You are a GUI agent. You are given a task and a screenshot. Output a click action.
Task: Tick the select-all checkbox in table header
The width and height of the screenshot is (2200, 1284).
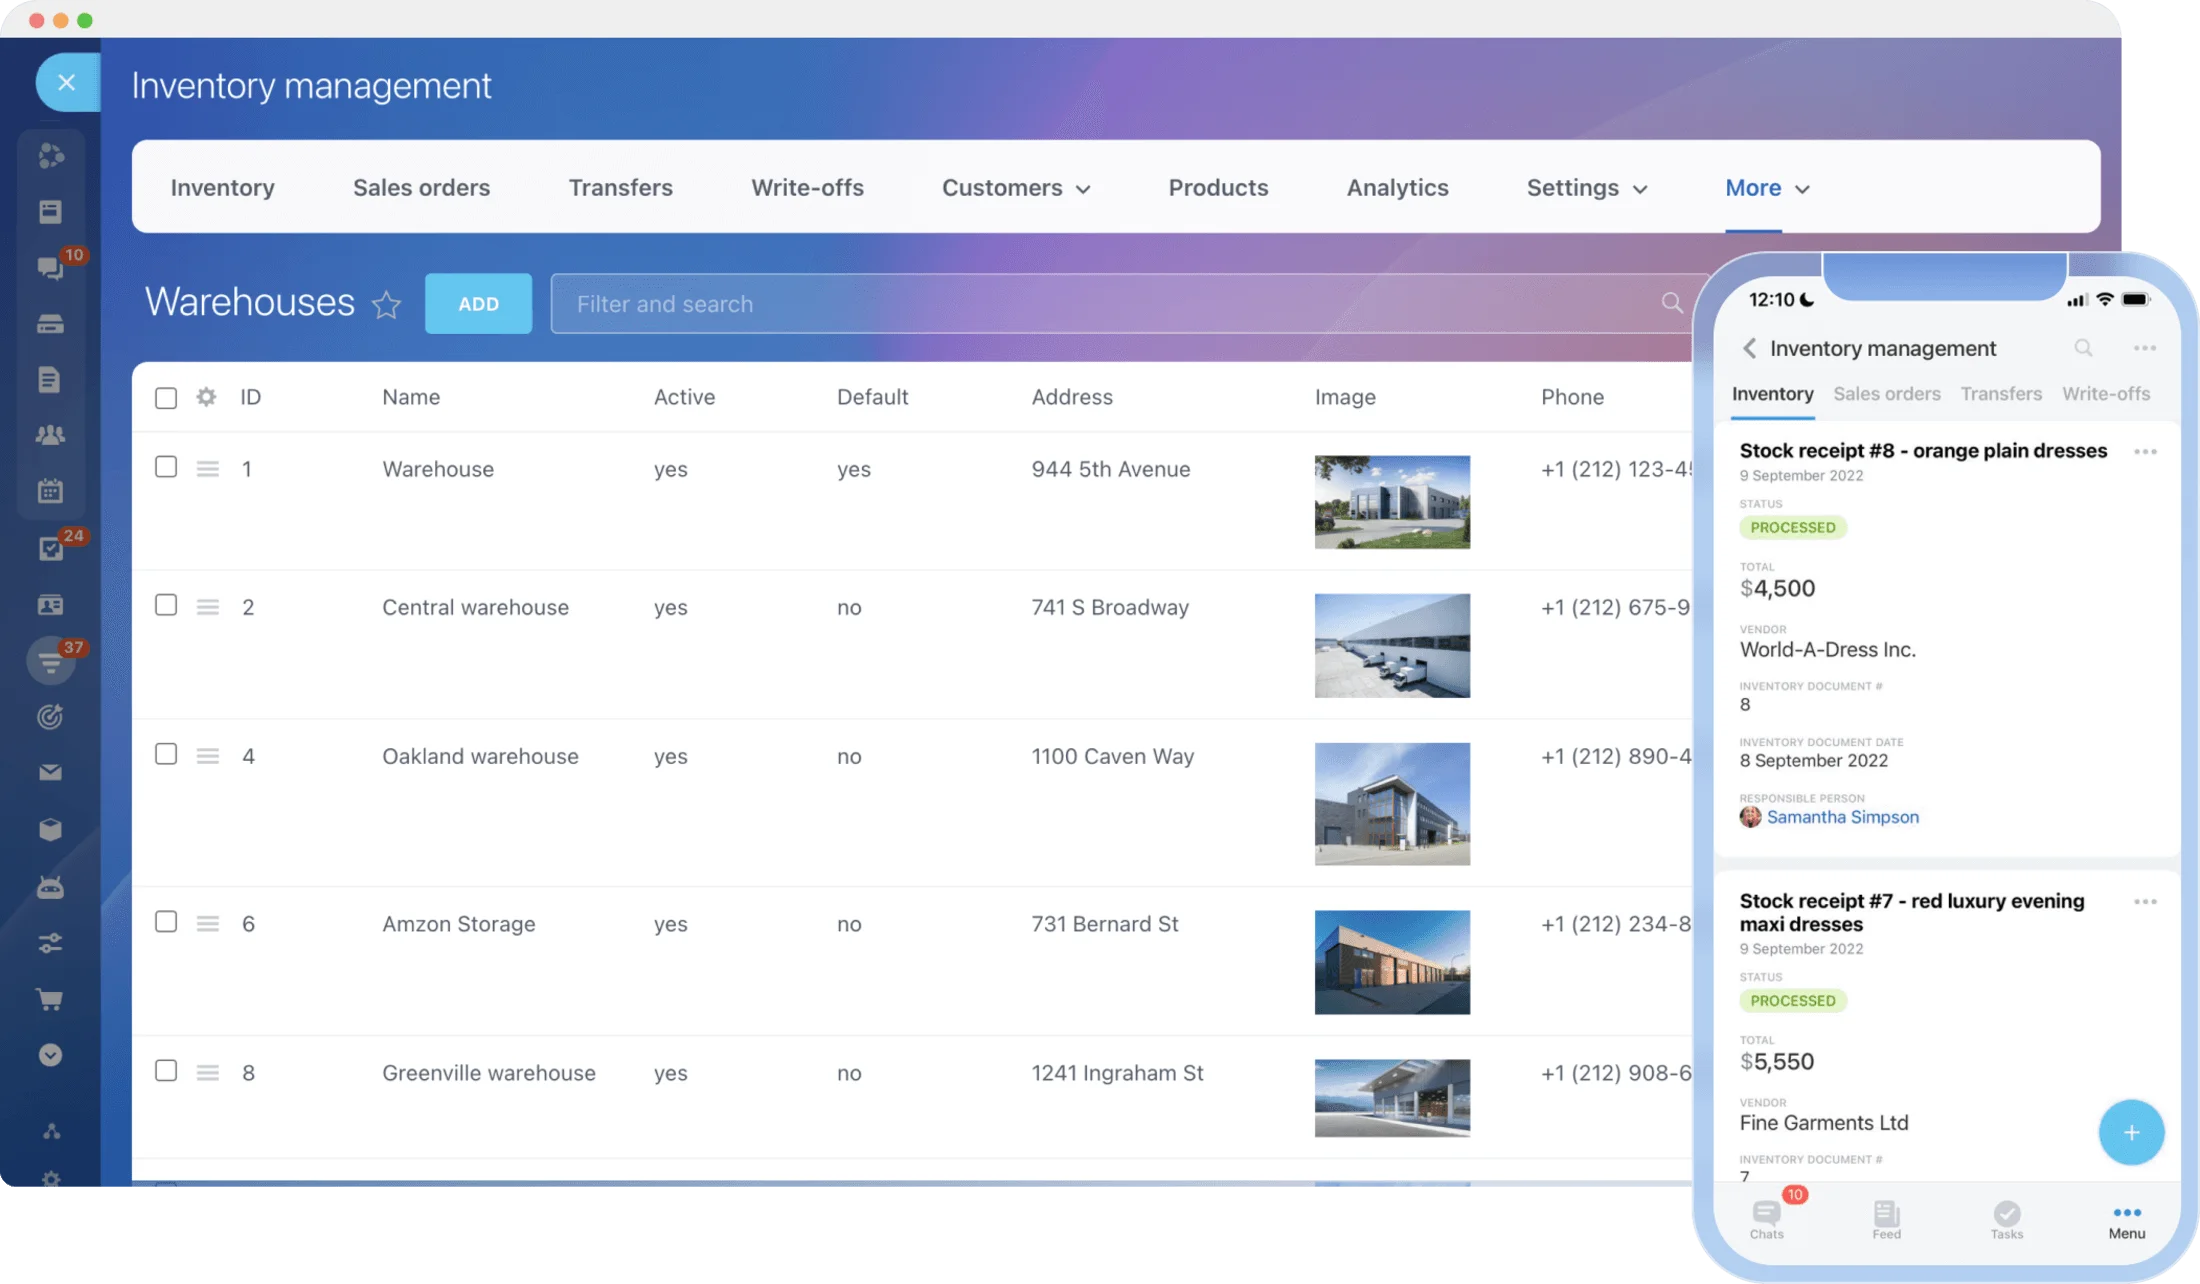(166, 398)
